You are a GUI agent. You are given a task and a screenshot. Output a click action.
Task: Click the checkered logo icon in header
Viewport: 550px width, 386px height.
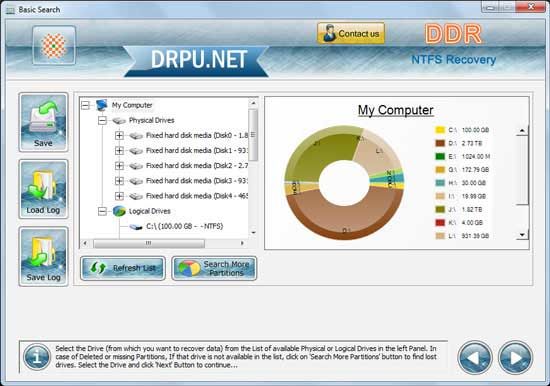(54, 46)
